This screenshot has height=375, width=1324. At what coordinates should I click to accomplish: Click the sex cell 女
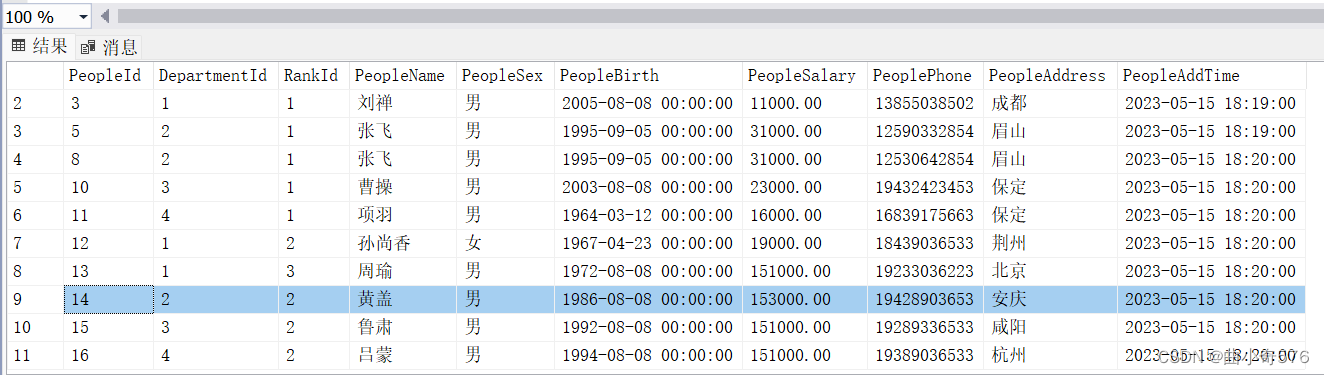pos(506,243)
